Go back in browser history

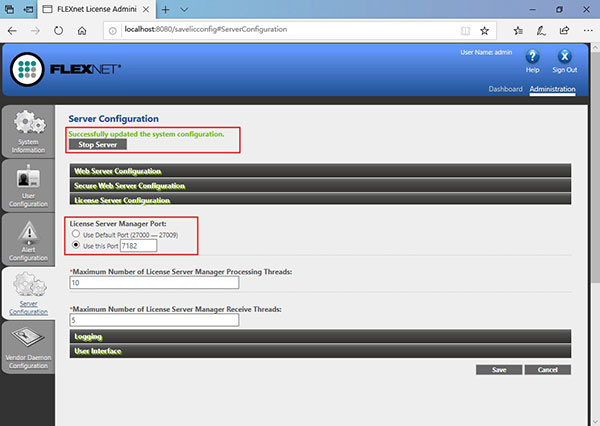point(12,31)
